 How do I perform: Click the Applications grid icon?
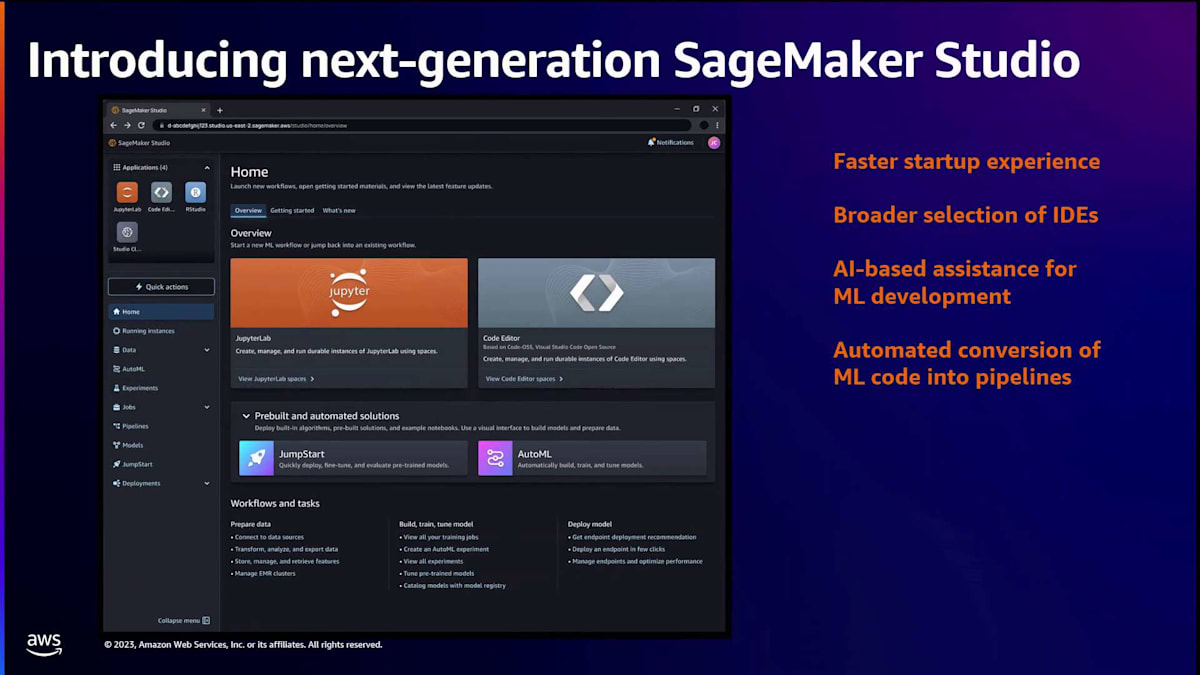(x=116, y=167)
